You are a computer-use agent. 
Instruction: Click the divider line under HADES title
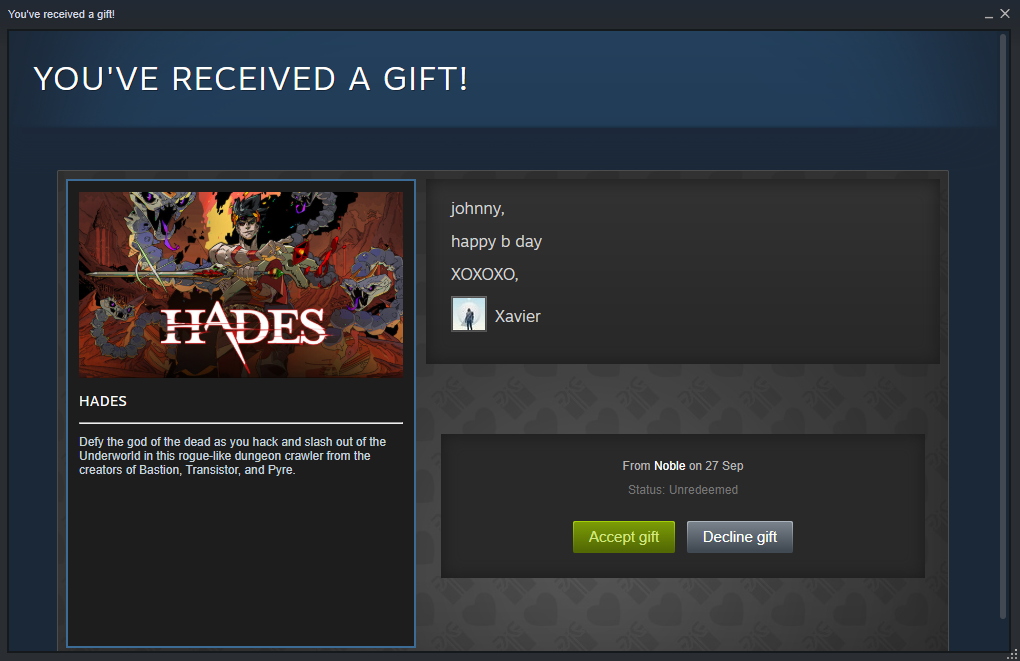click(x=241, y=423)
